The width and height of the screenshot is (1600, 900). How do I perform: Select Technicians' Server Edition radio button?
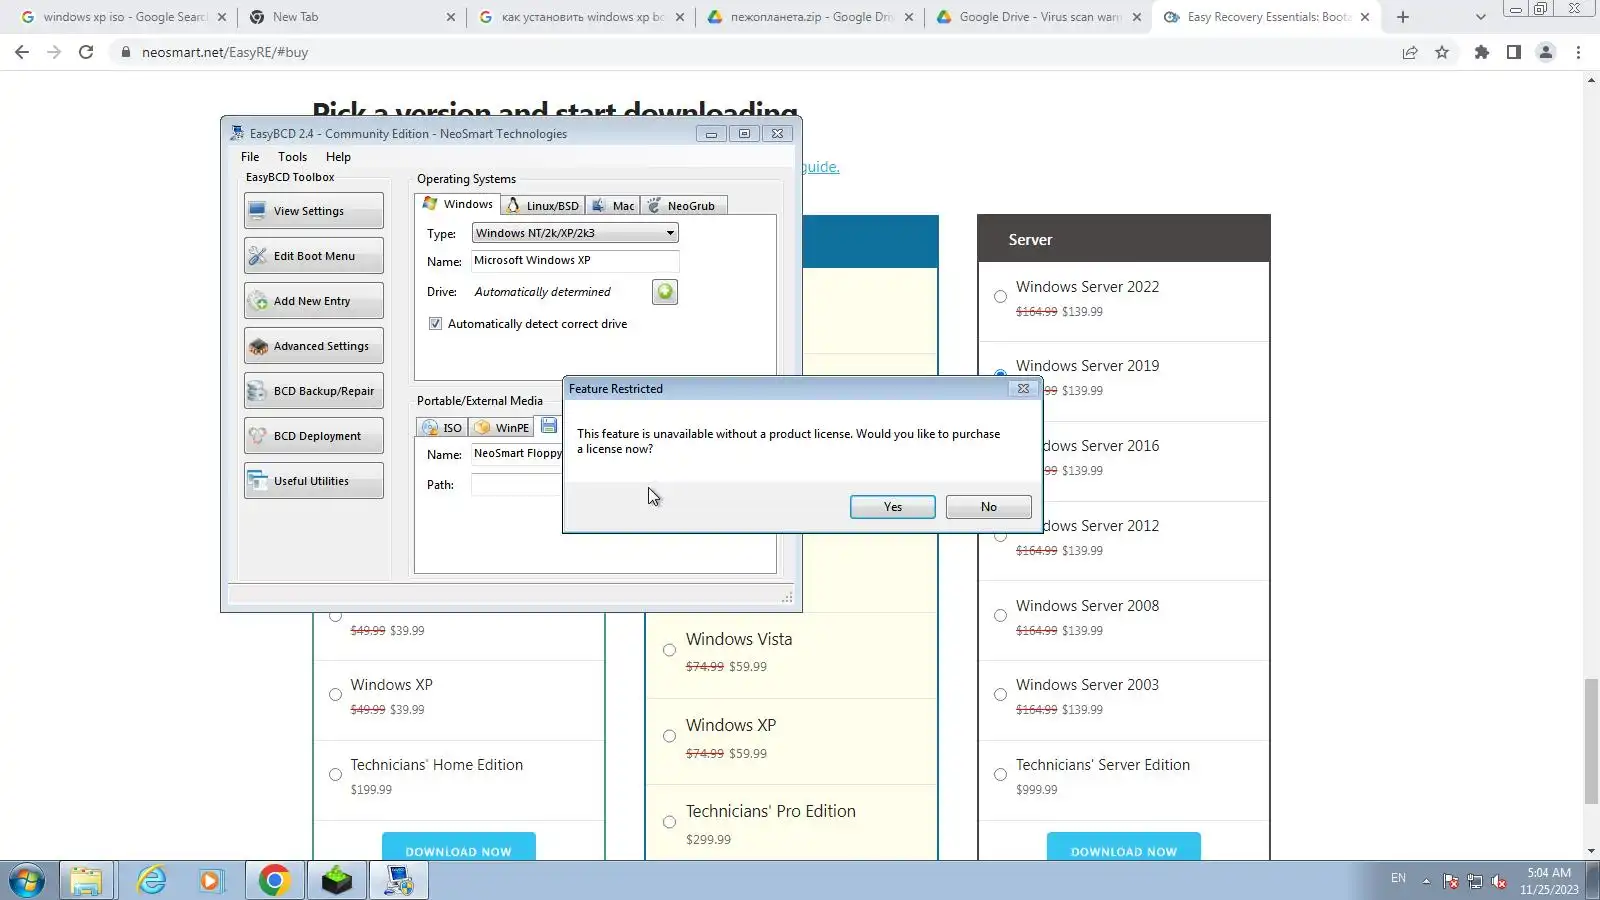point(1000,775)
